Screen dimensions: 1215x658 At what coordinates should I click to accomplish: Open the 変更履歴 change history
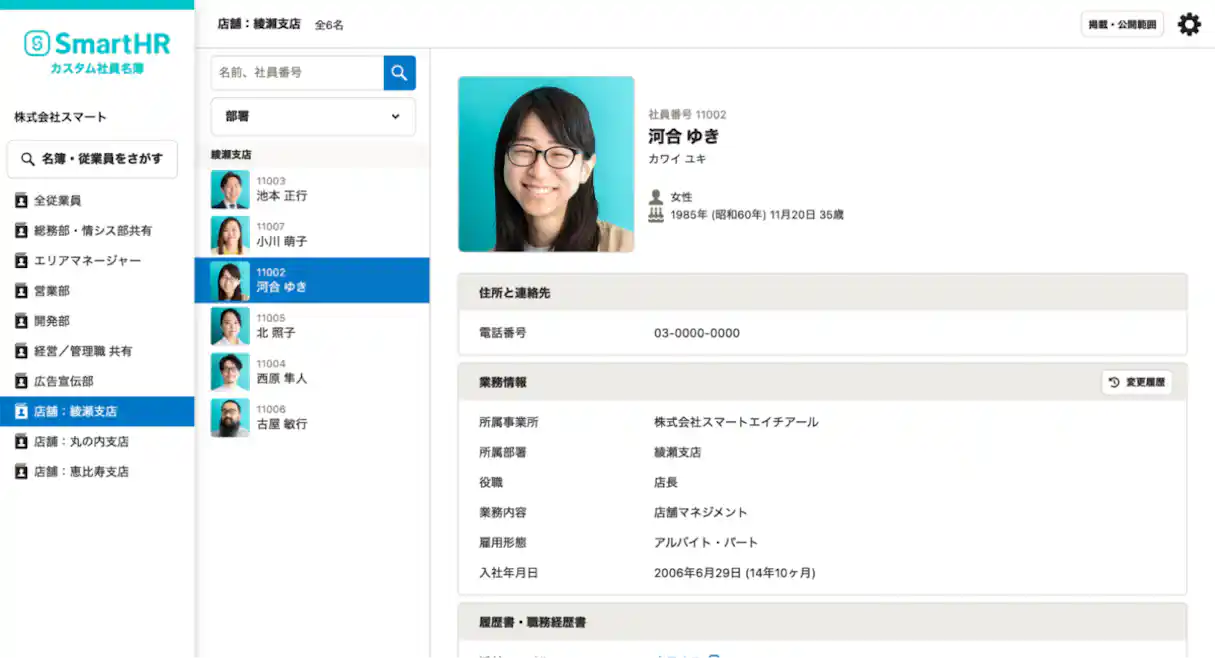pos(1137,381)
